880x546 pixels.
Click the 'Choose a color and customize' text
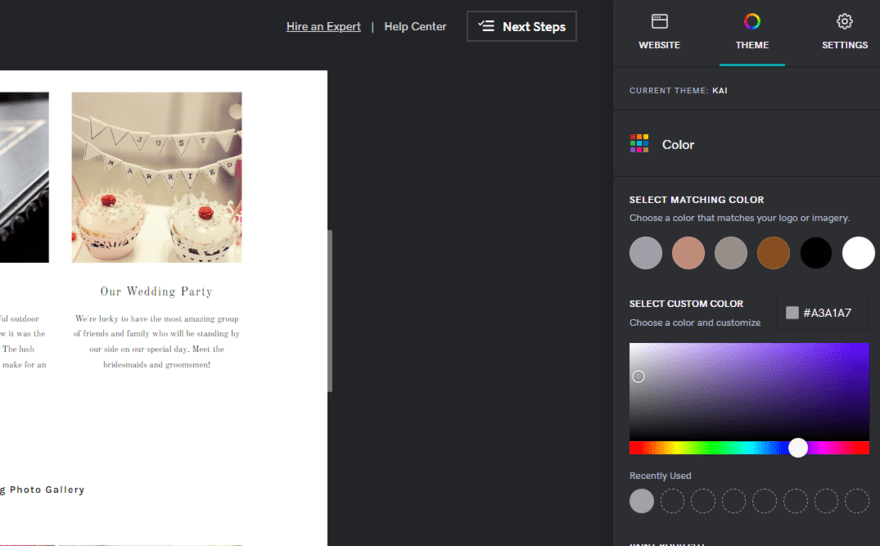(x=695, y=323)
